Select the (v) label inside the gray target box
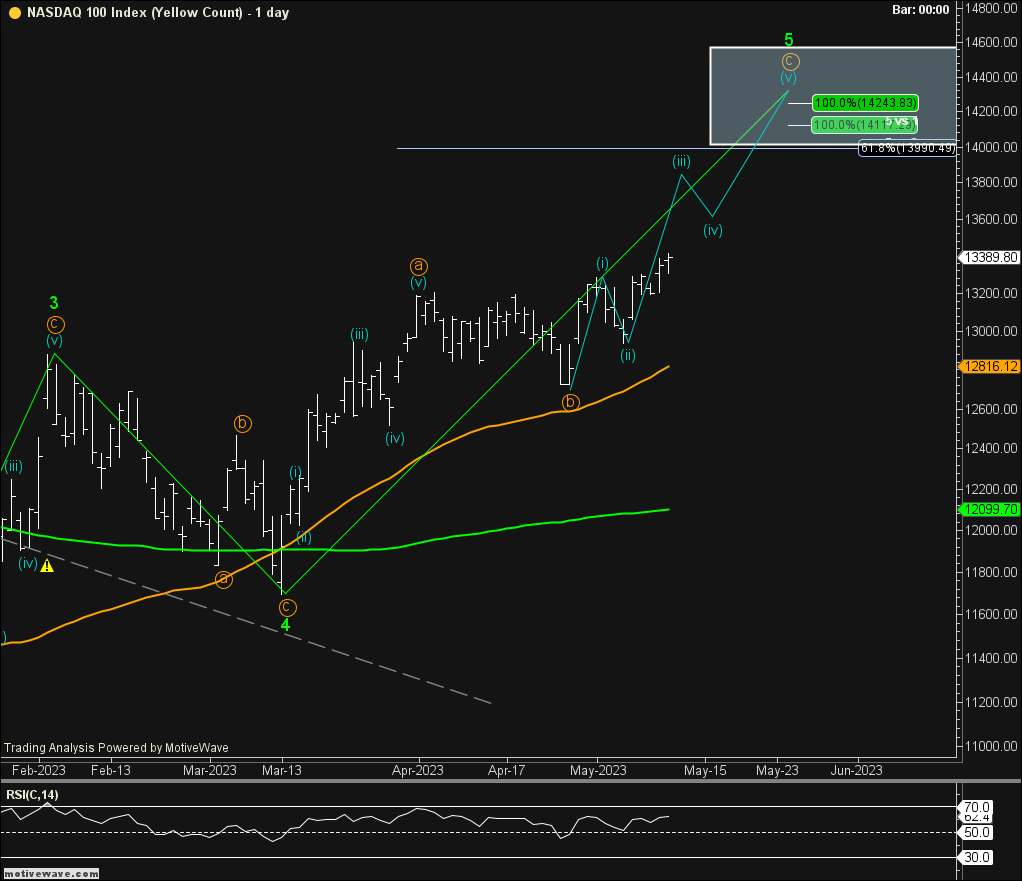1022x881 pixels. click(x=789, y=78)
